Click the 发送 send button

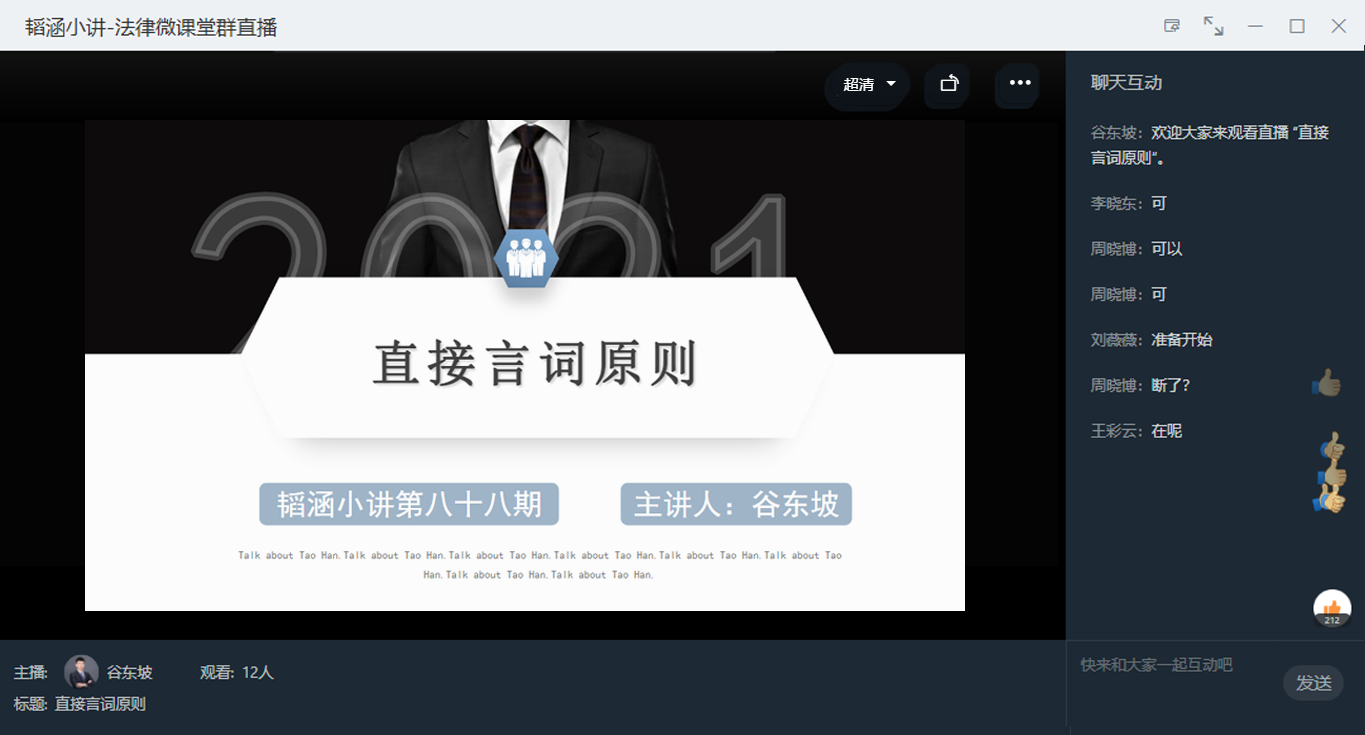click(1313, 683)
